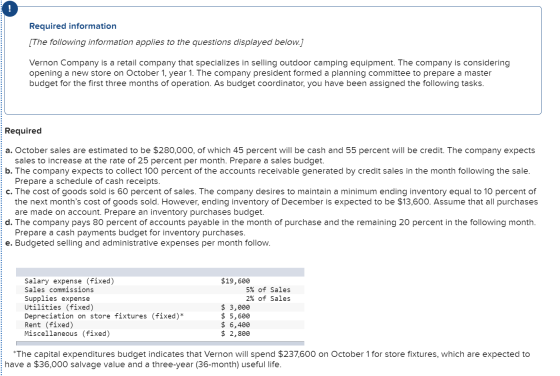This screenshot has width=560, height=376.
Task: Click the Depreciation on store fixtures row
Action: pos(160,316)
